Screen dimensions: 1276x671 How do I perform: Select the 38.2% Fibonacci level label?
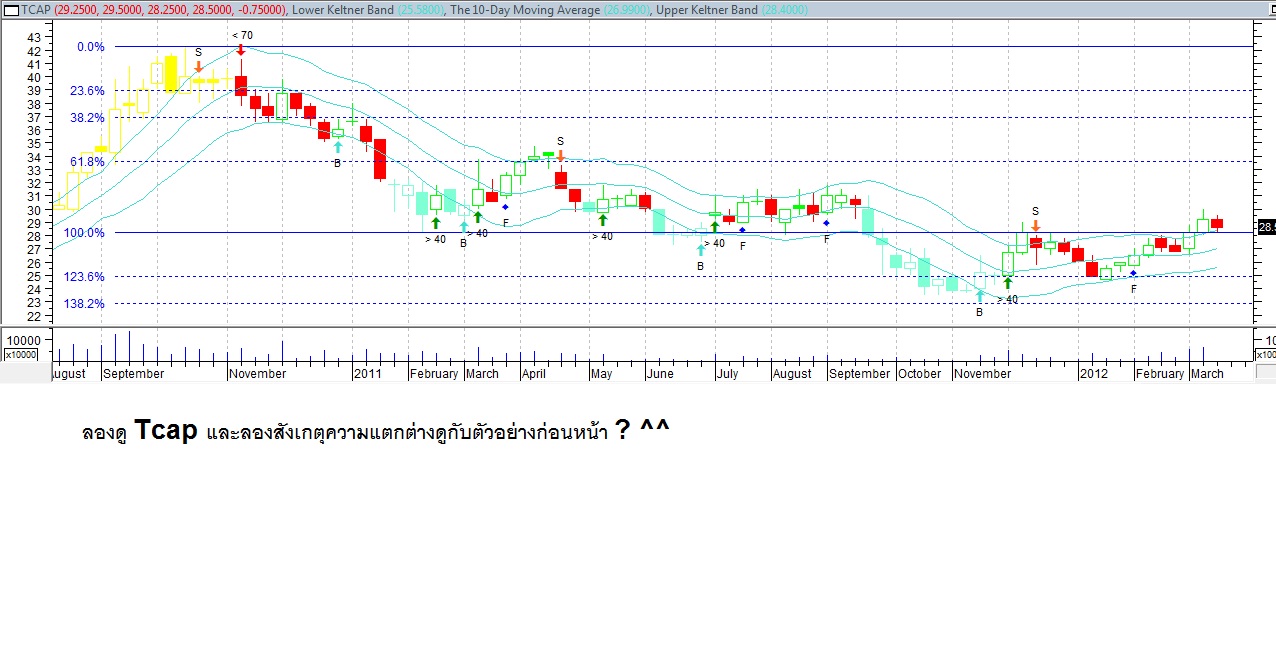[x=87, y=118]
